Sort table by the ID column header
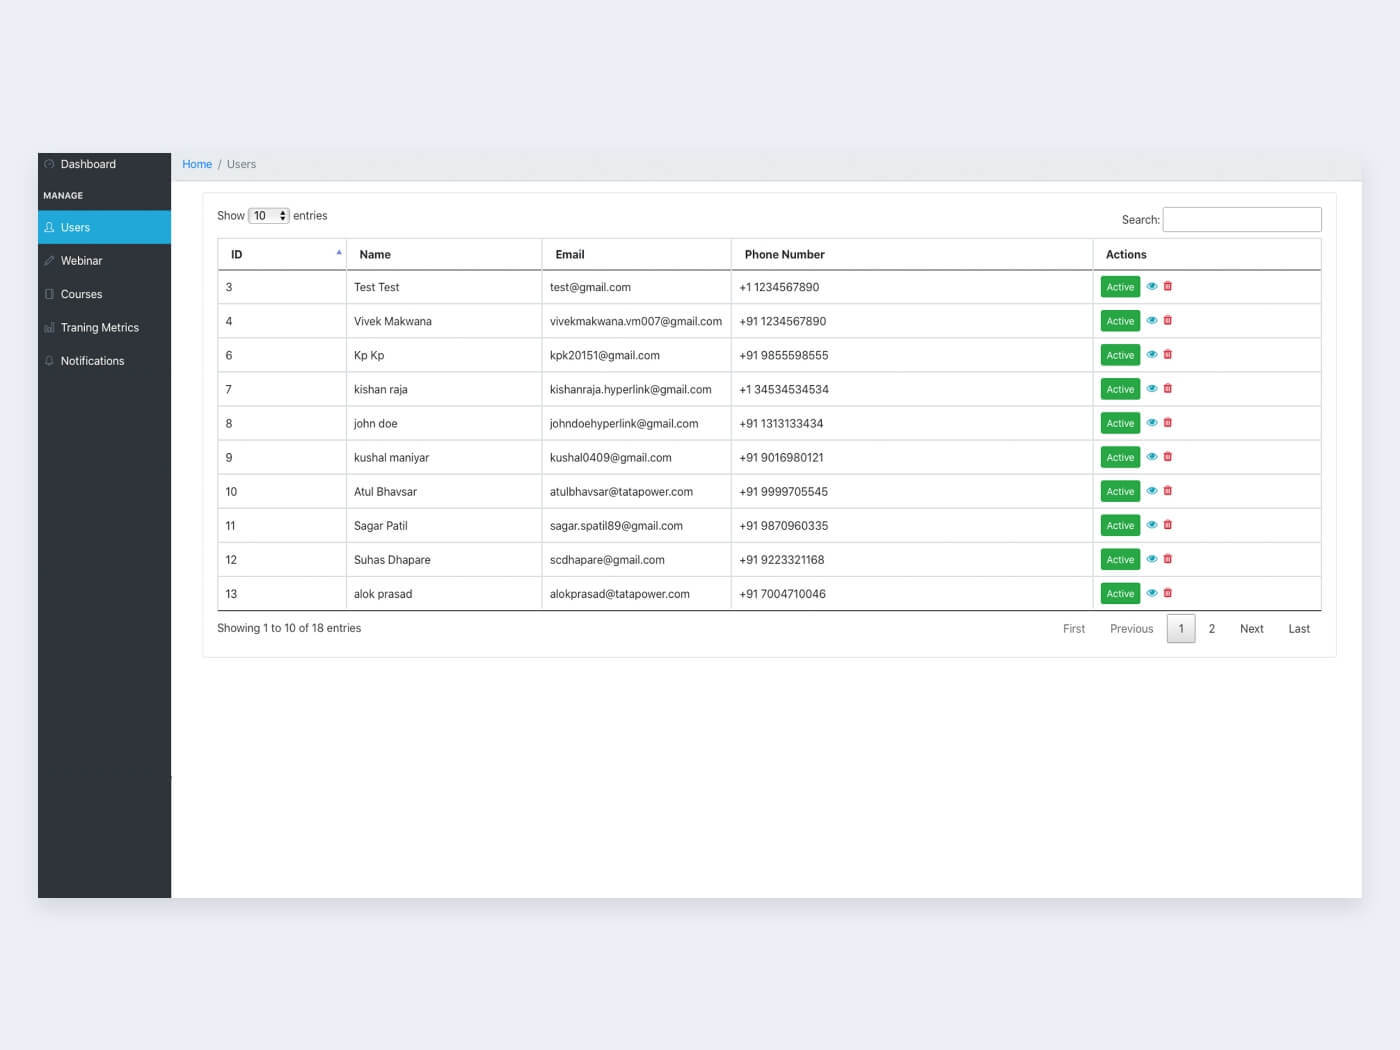The height and width of the screenshot is (1050, 1400). pos(281,254)
